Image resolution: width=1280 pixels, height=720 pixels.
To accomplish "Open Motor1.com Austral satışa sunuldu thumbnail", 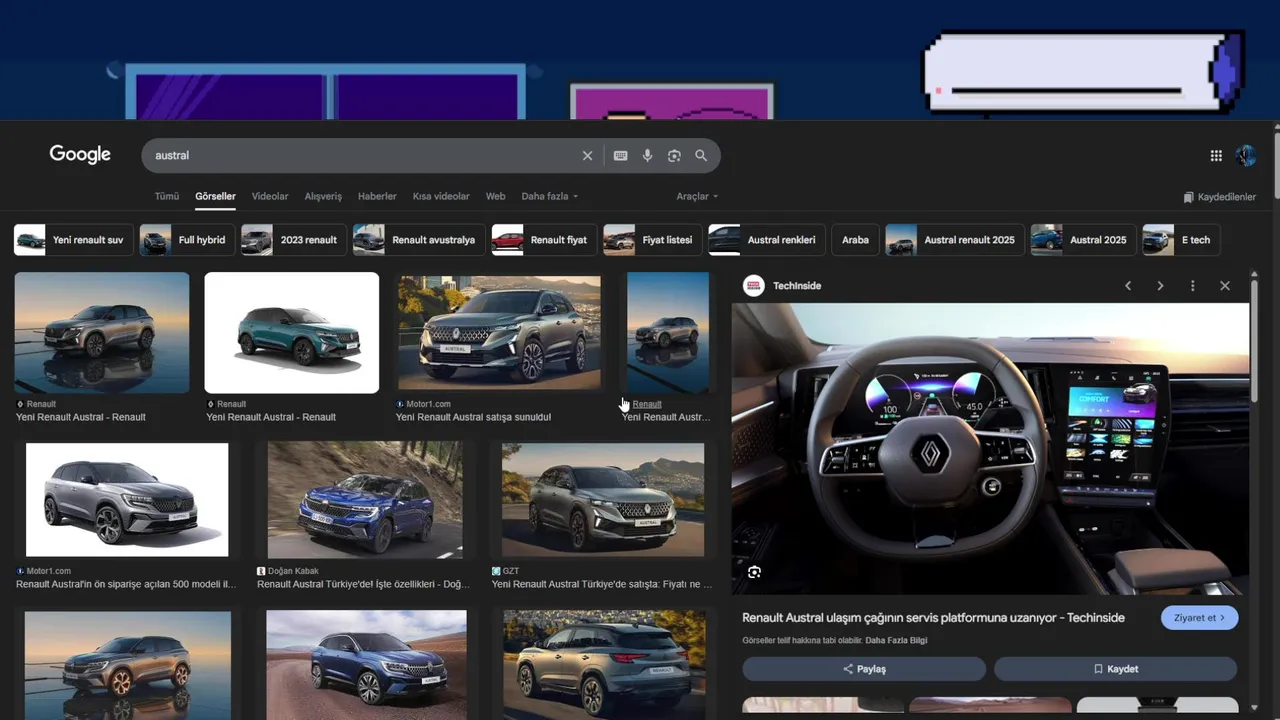I will 500,333.
